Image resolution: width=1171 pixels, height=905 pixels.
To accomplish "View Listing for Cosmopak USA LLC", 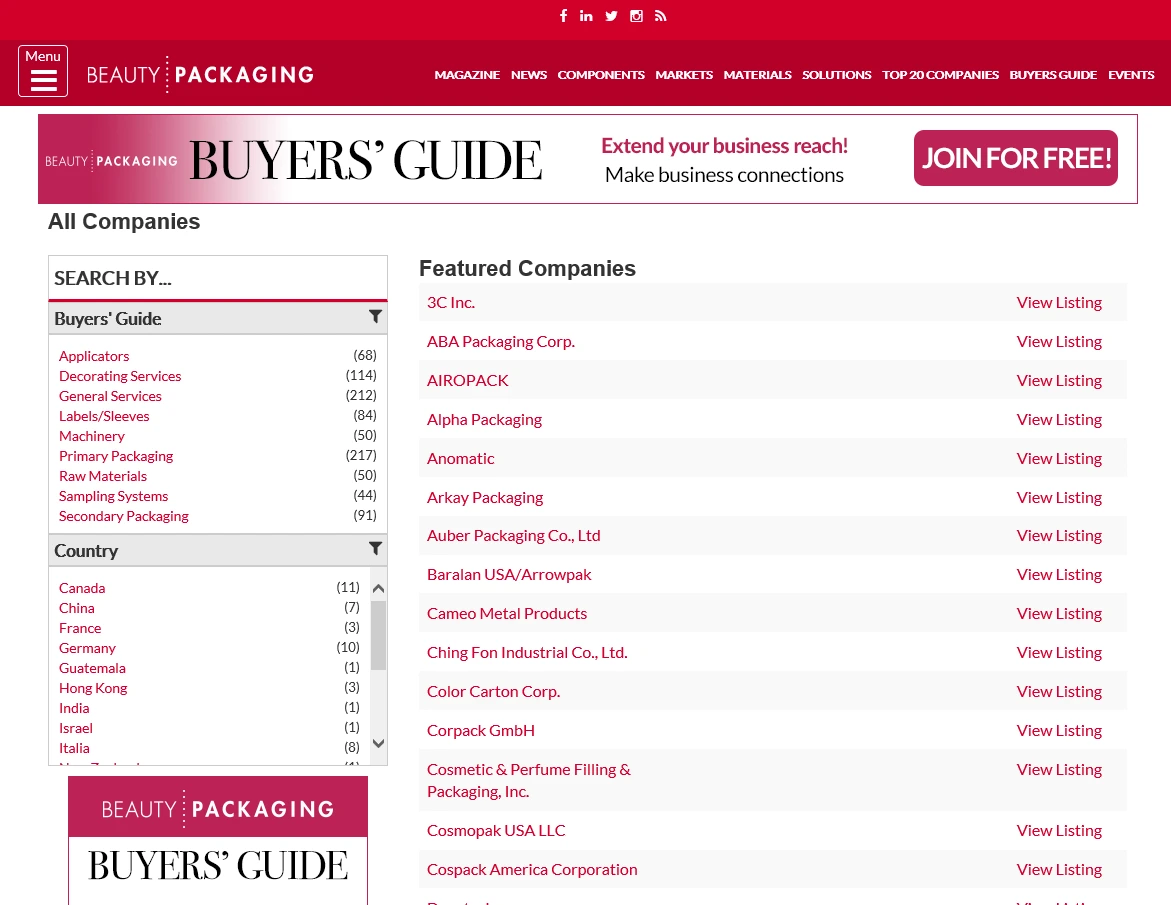I will click(1059, 830).
